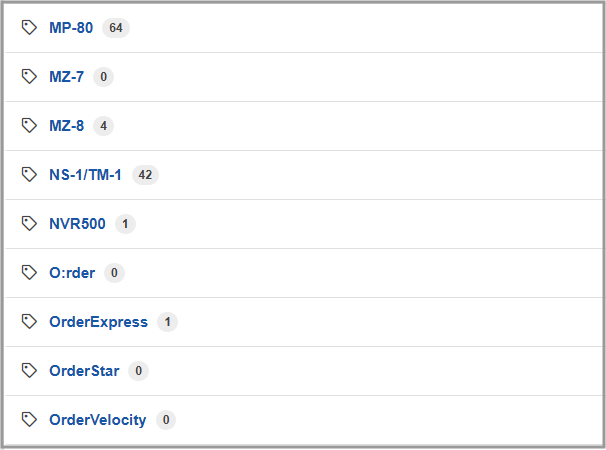Open the NS-1/TM-1 label link
Screen dimensions: 606x450
point(85,175)
